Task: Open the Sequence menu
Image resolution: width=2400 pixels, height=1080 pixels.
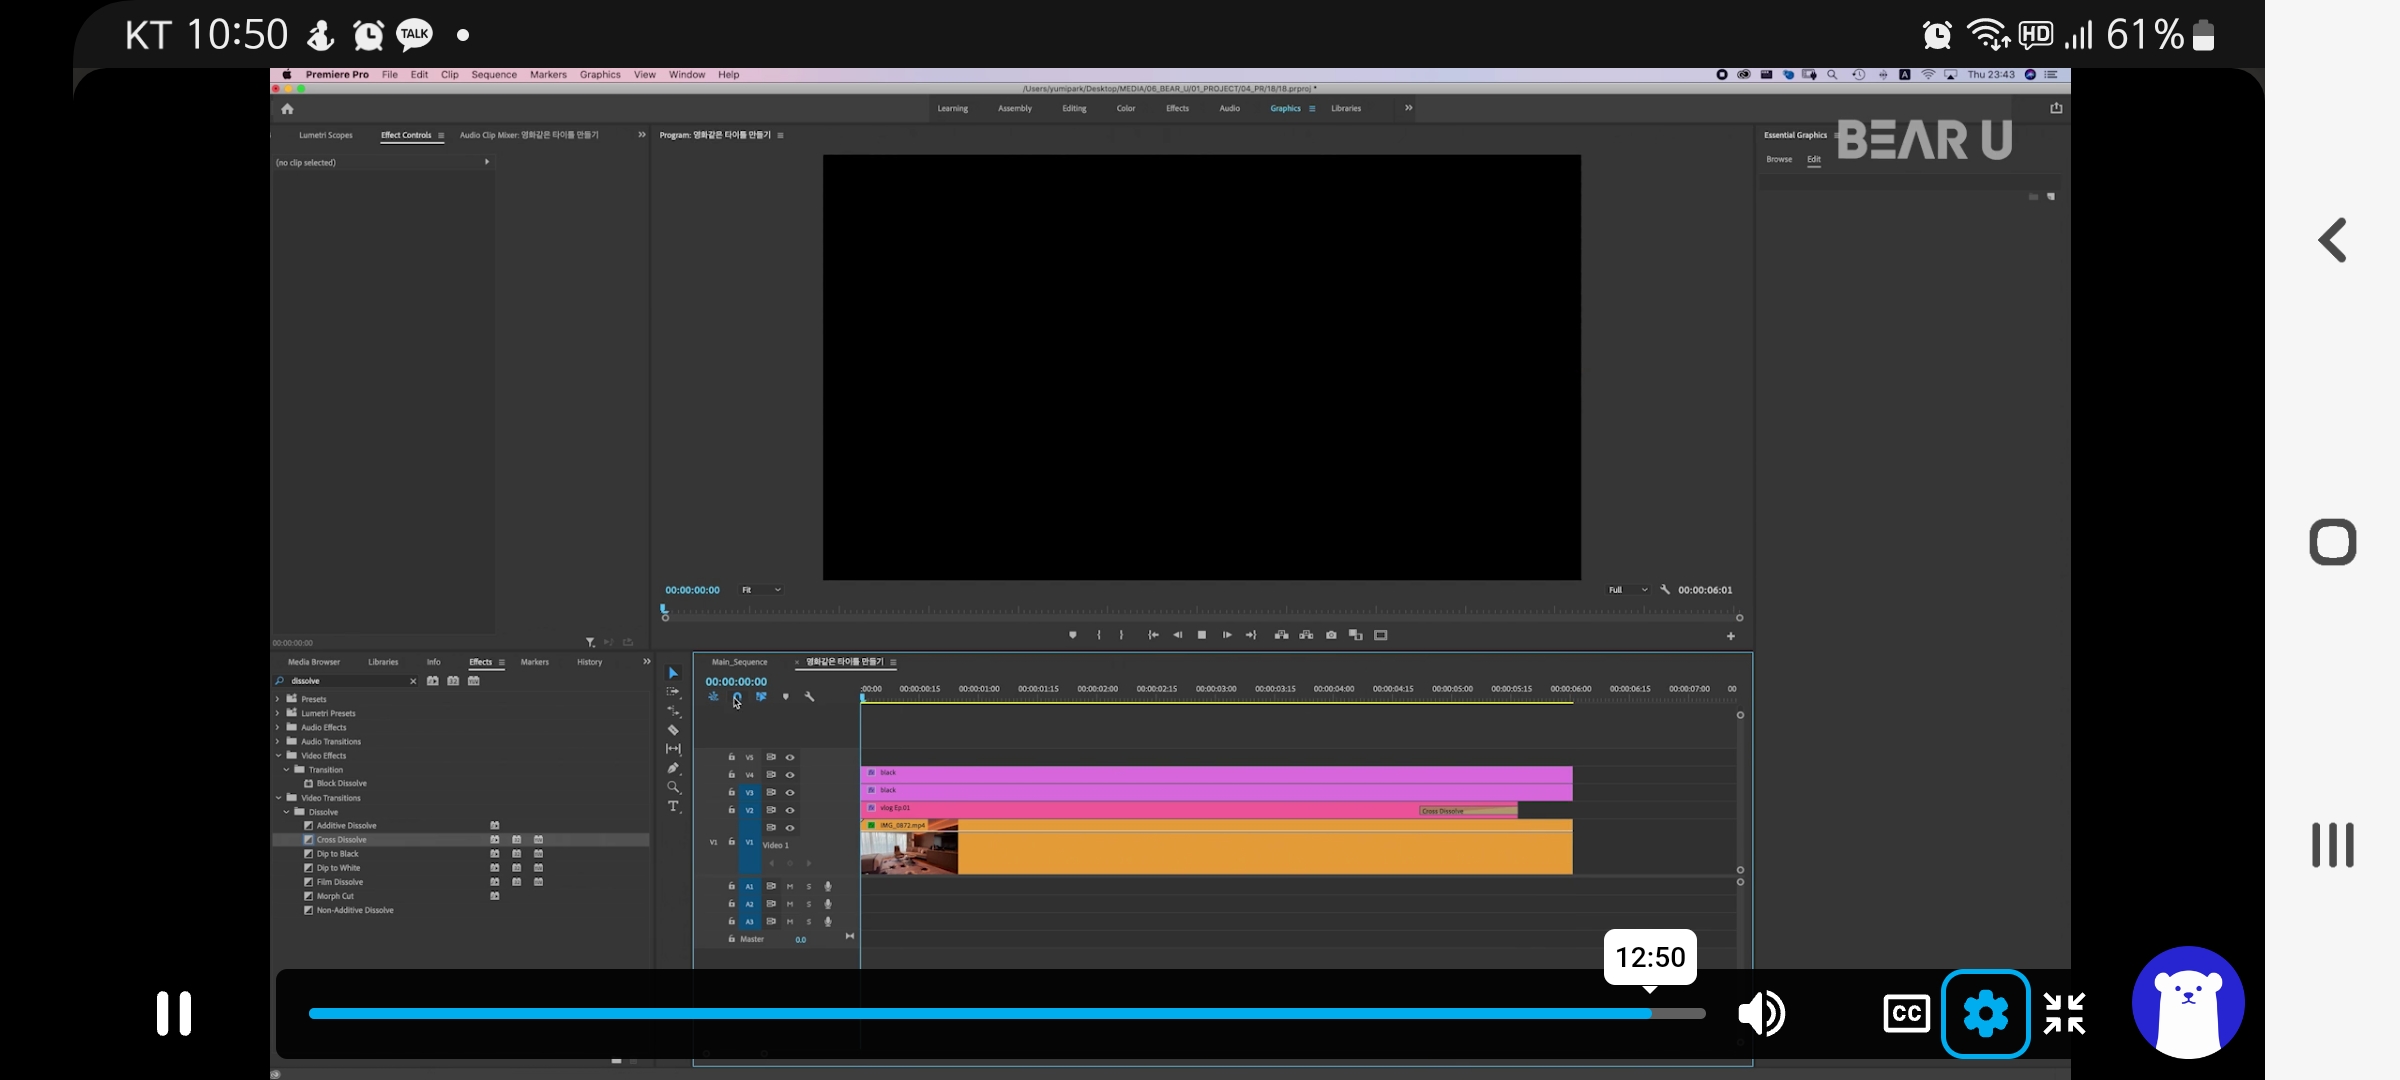Action: coord(494,75)
